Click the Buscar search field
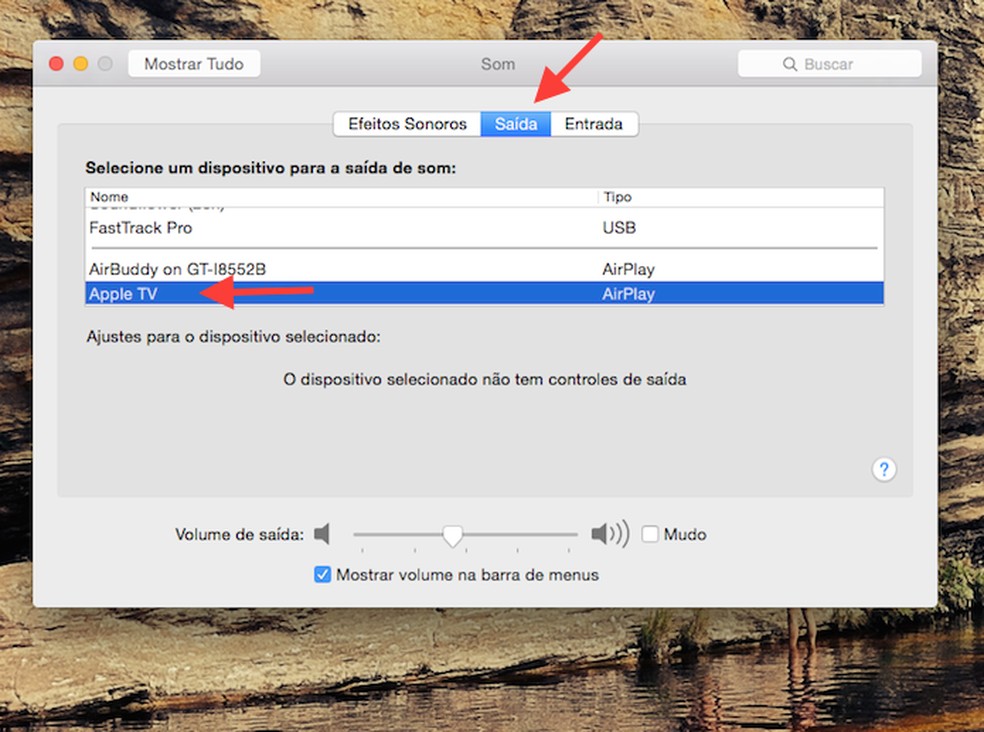The image size is (984, 732). tap(840, 63)
